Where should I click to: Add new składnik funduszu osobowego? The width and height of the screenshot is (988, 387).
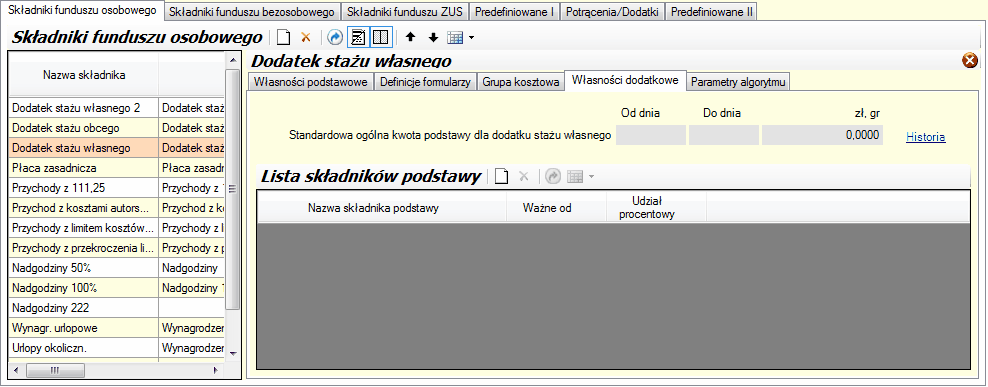284,38
